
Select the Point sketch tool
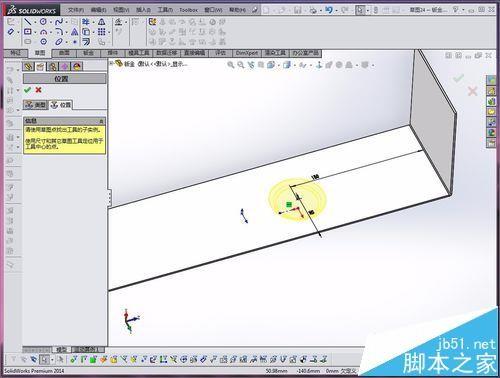tap(75, 42)
